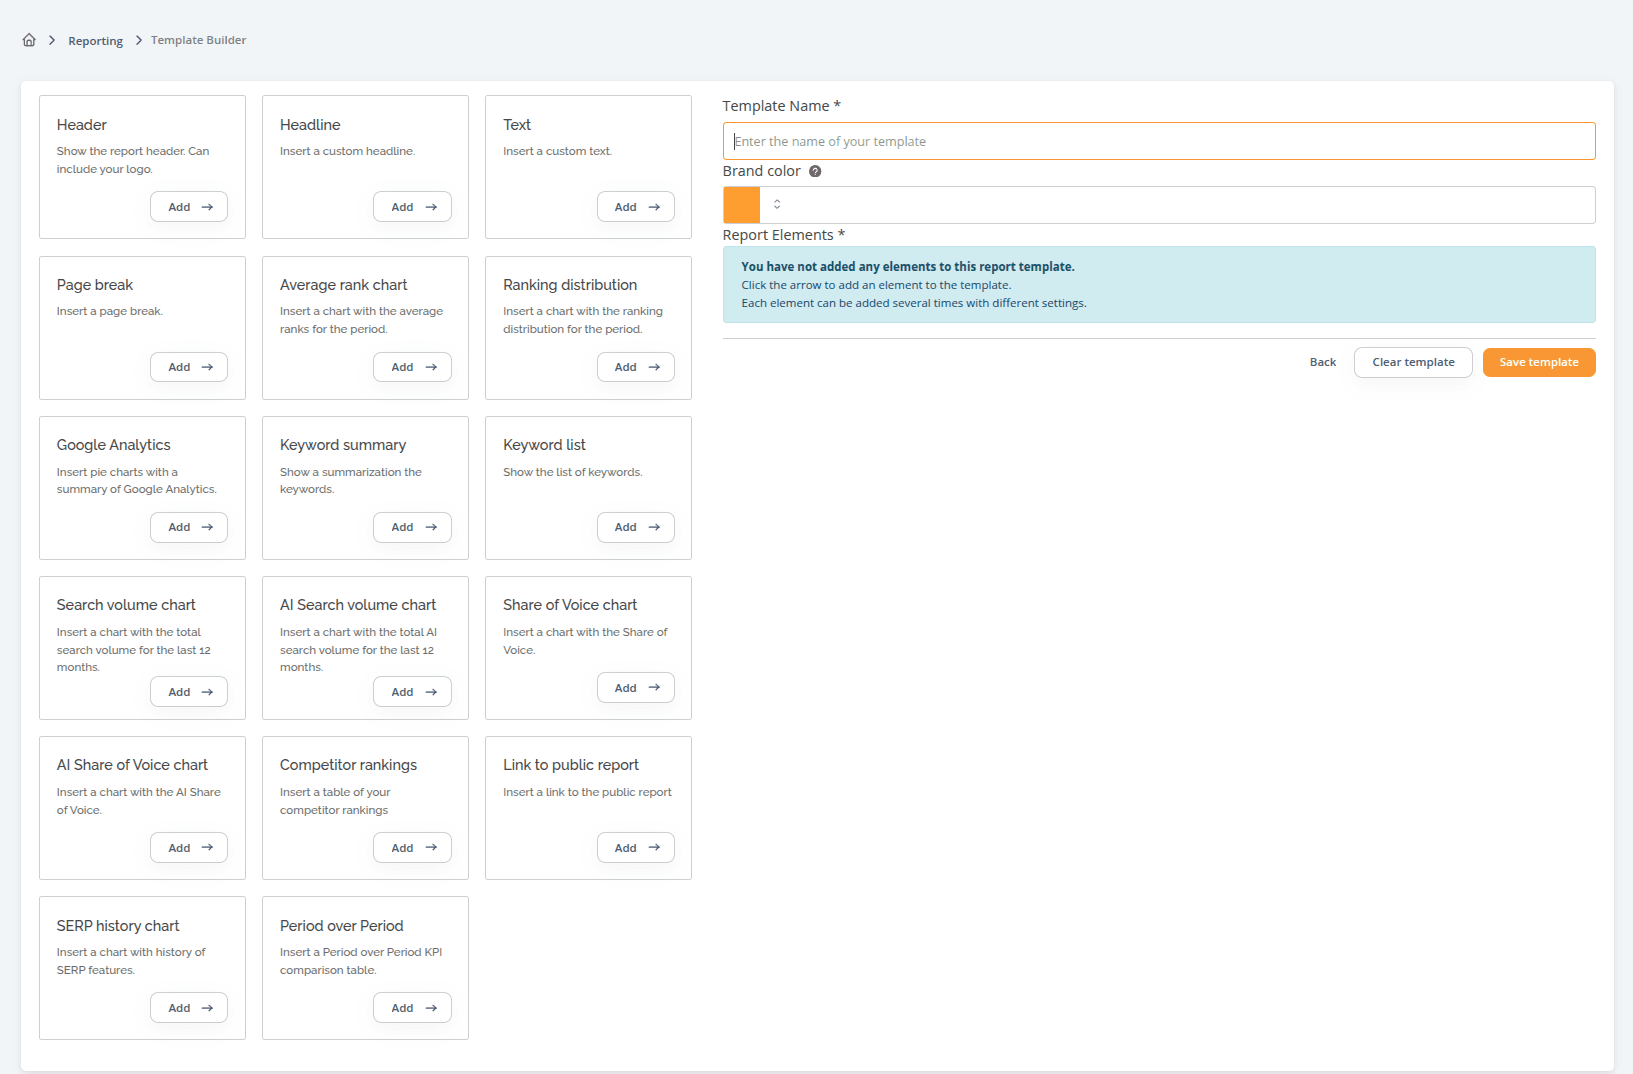Add the Text element

point(636,207)
